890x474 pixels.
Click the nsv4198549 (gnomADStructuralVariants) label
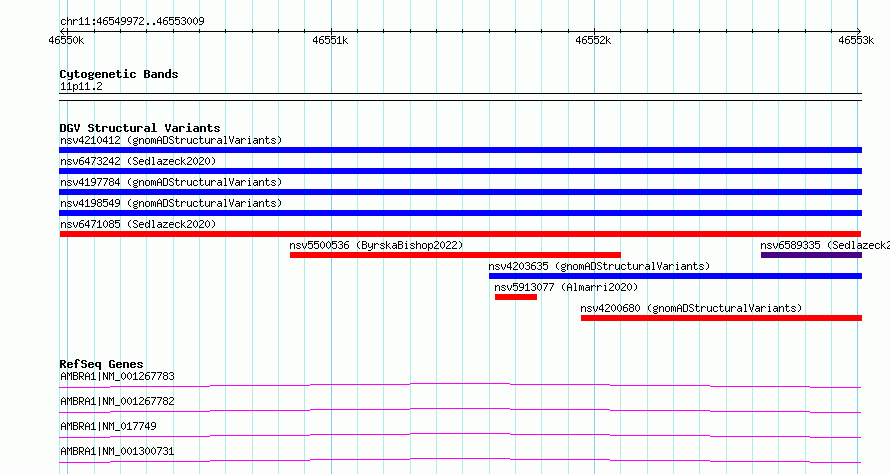[171, 203]
